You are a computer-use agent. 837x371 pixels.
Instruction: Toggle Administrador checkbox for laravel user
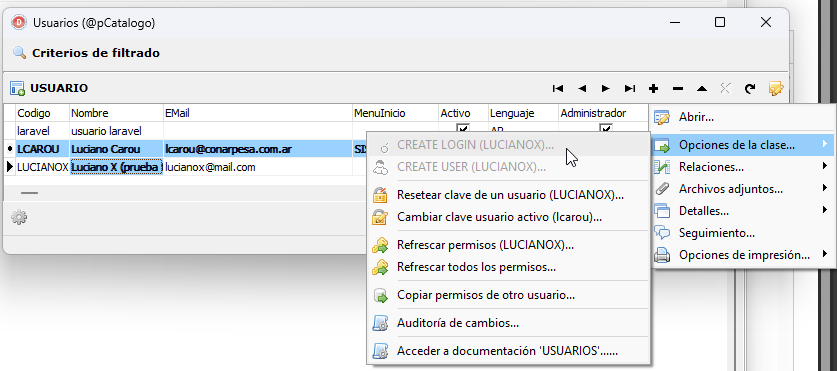(605, 129)
